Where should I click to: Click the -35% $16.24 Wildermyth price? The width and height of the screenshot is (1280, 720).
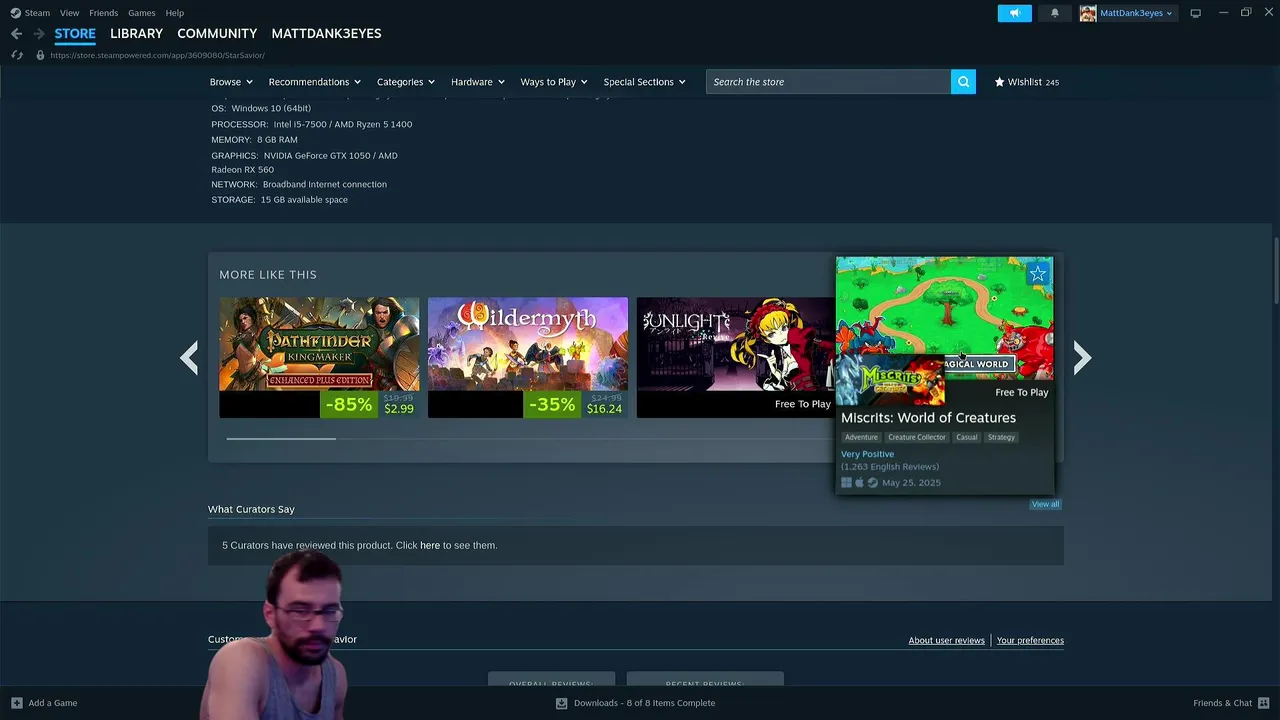point(575,404)
